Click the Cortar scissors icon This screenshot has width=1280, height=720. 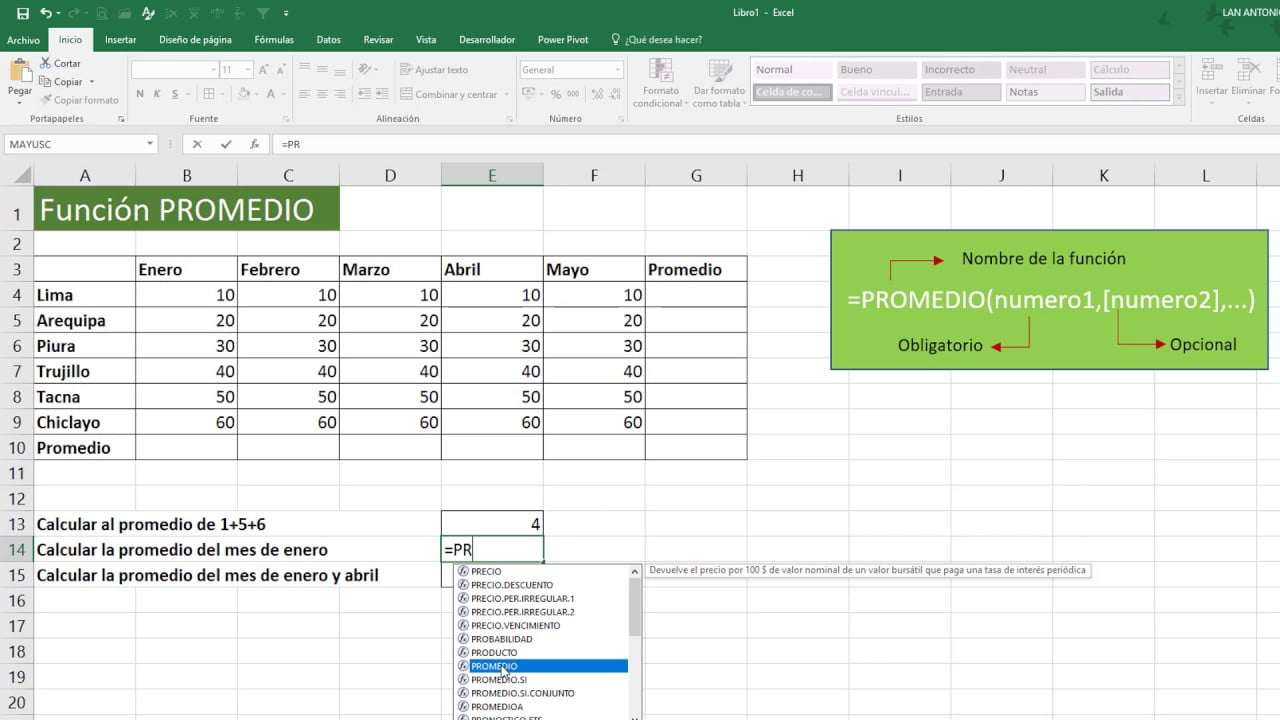(x=46, y=63)
